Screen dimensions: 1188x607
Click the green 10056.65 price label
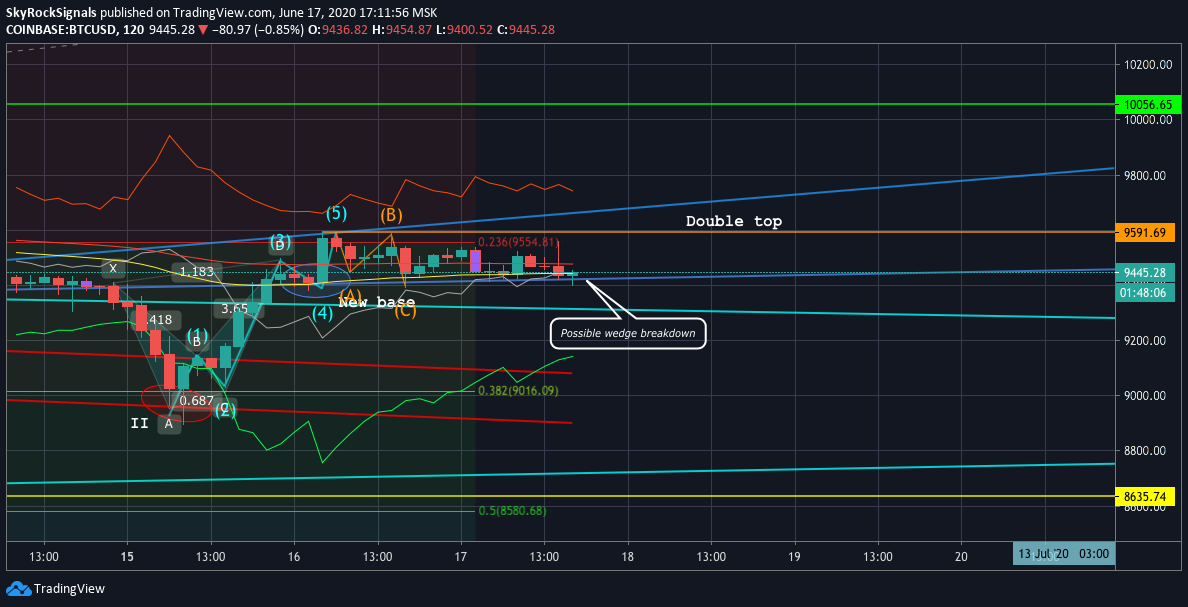1146,105
